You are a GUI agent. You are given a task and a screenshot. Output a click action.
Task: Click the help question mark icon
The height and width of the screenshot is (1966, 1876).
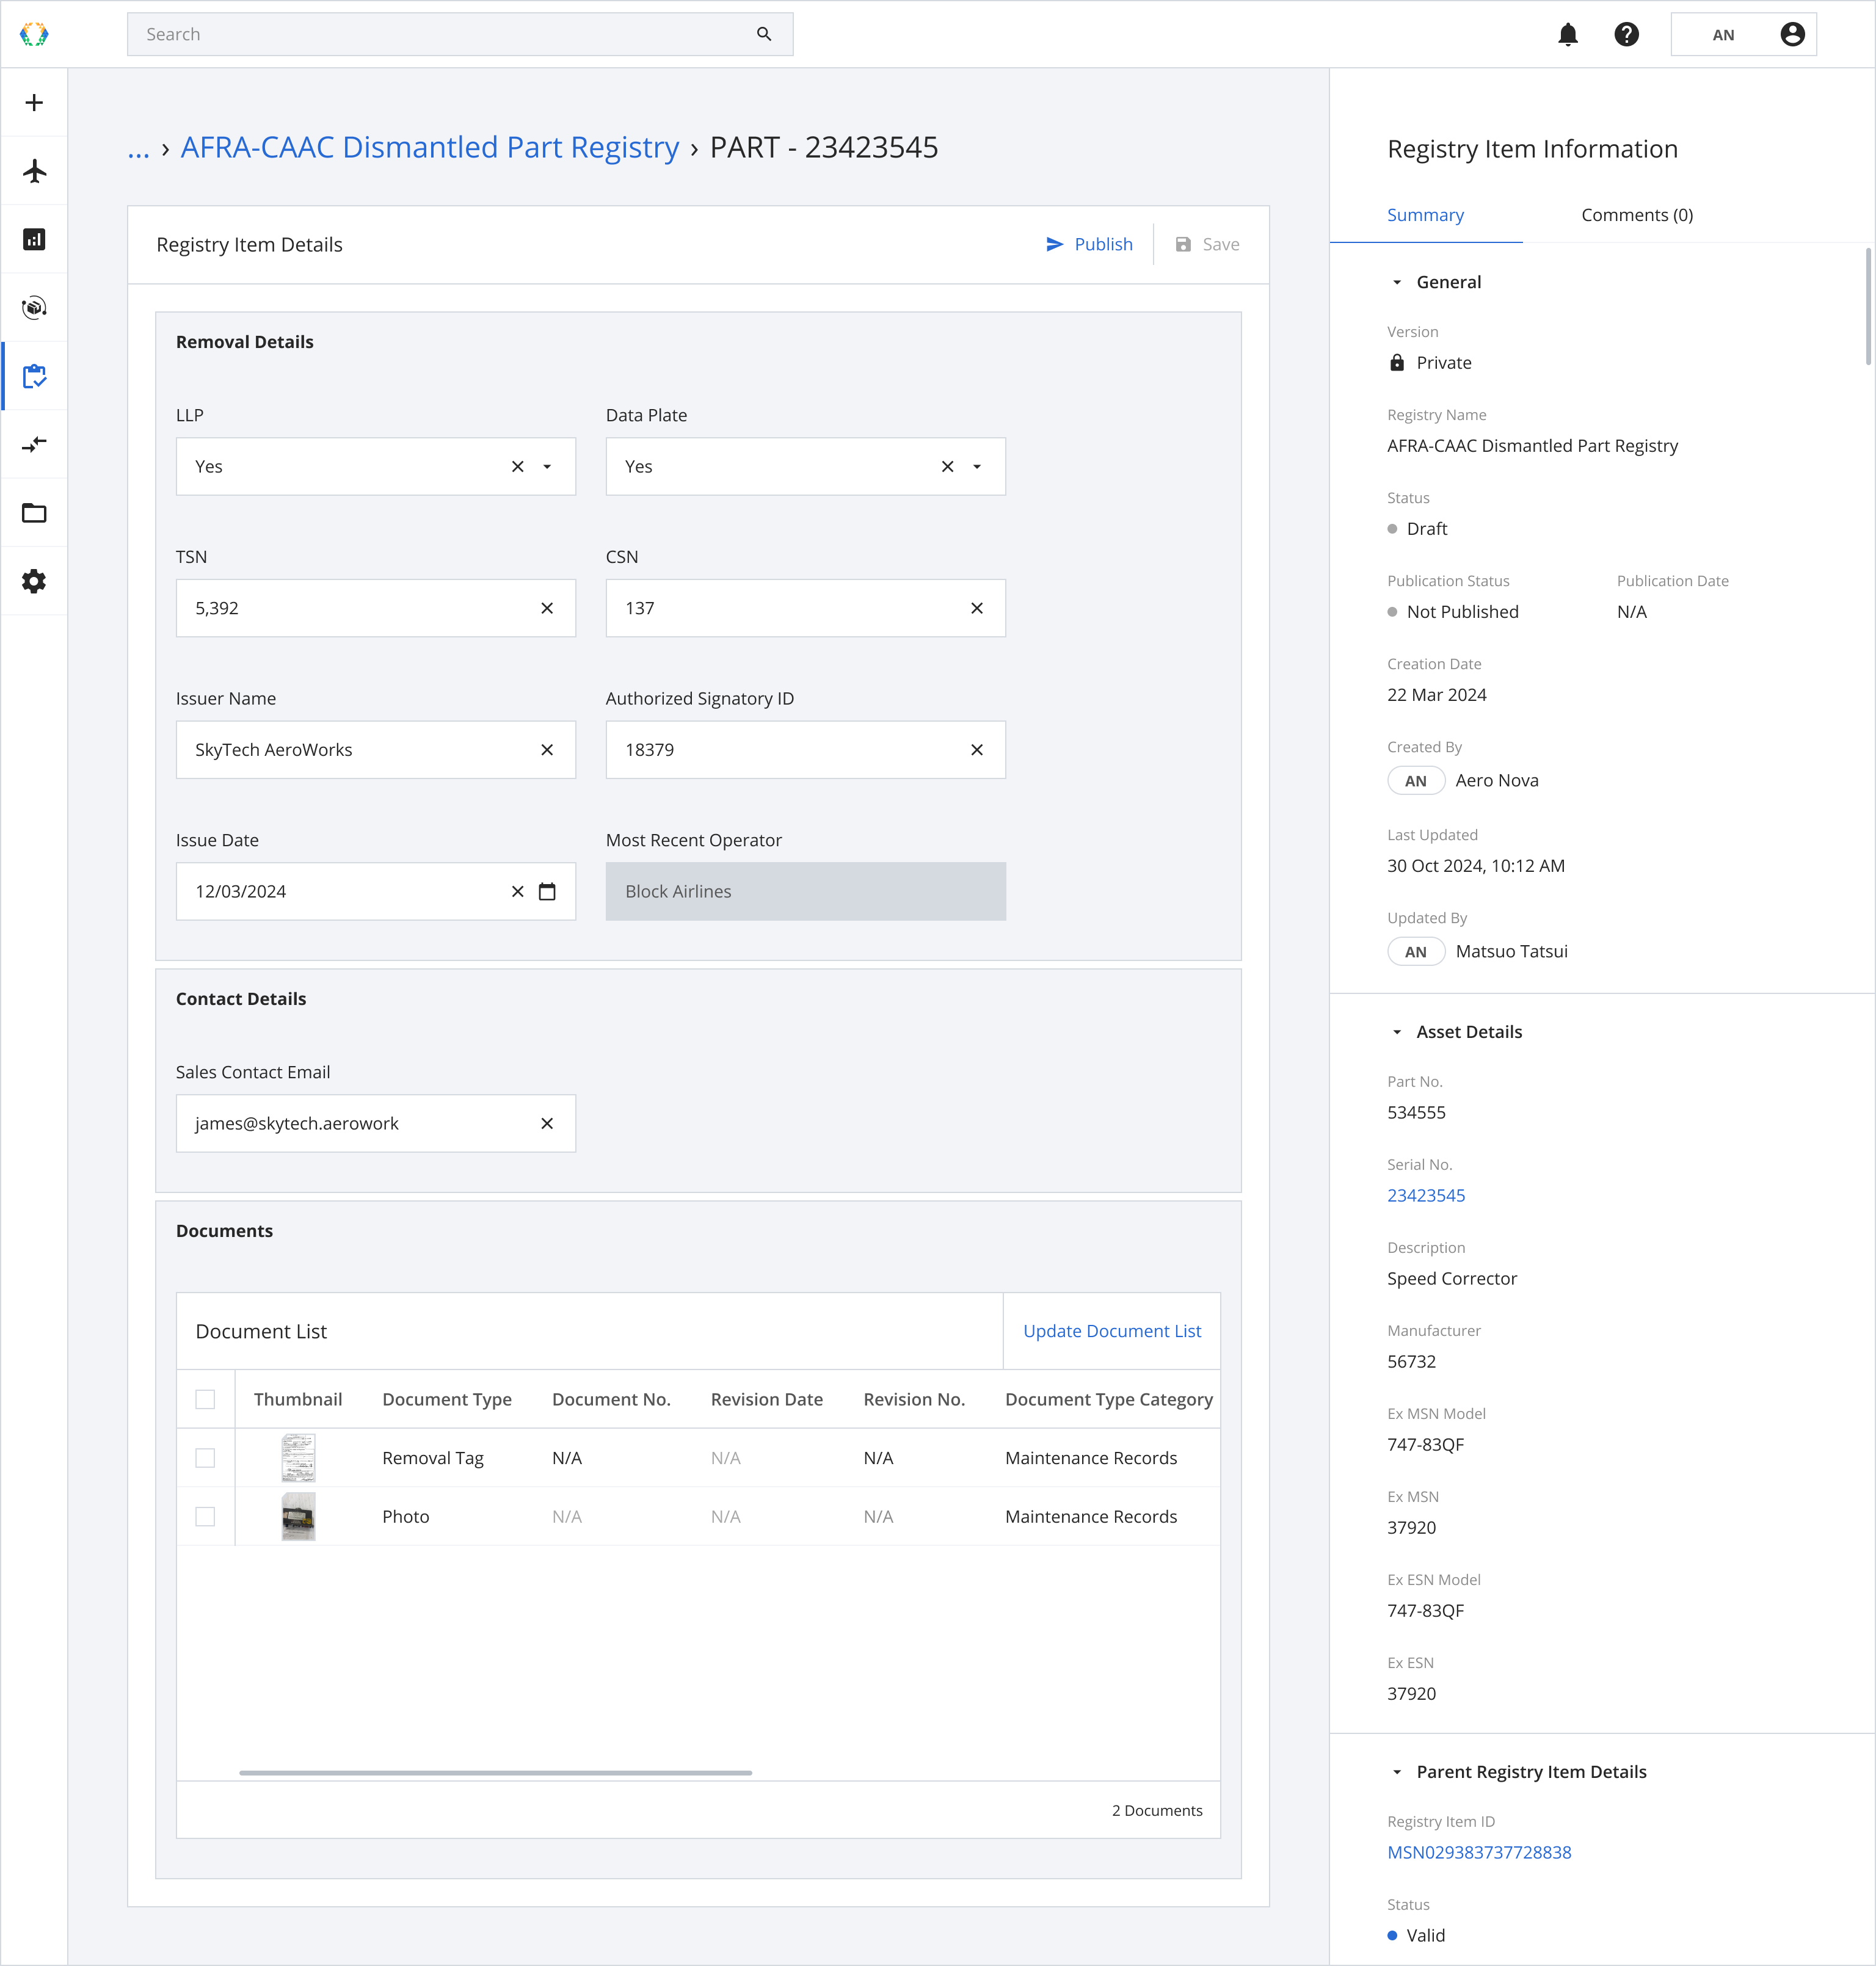coord(1626,35)
